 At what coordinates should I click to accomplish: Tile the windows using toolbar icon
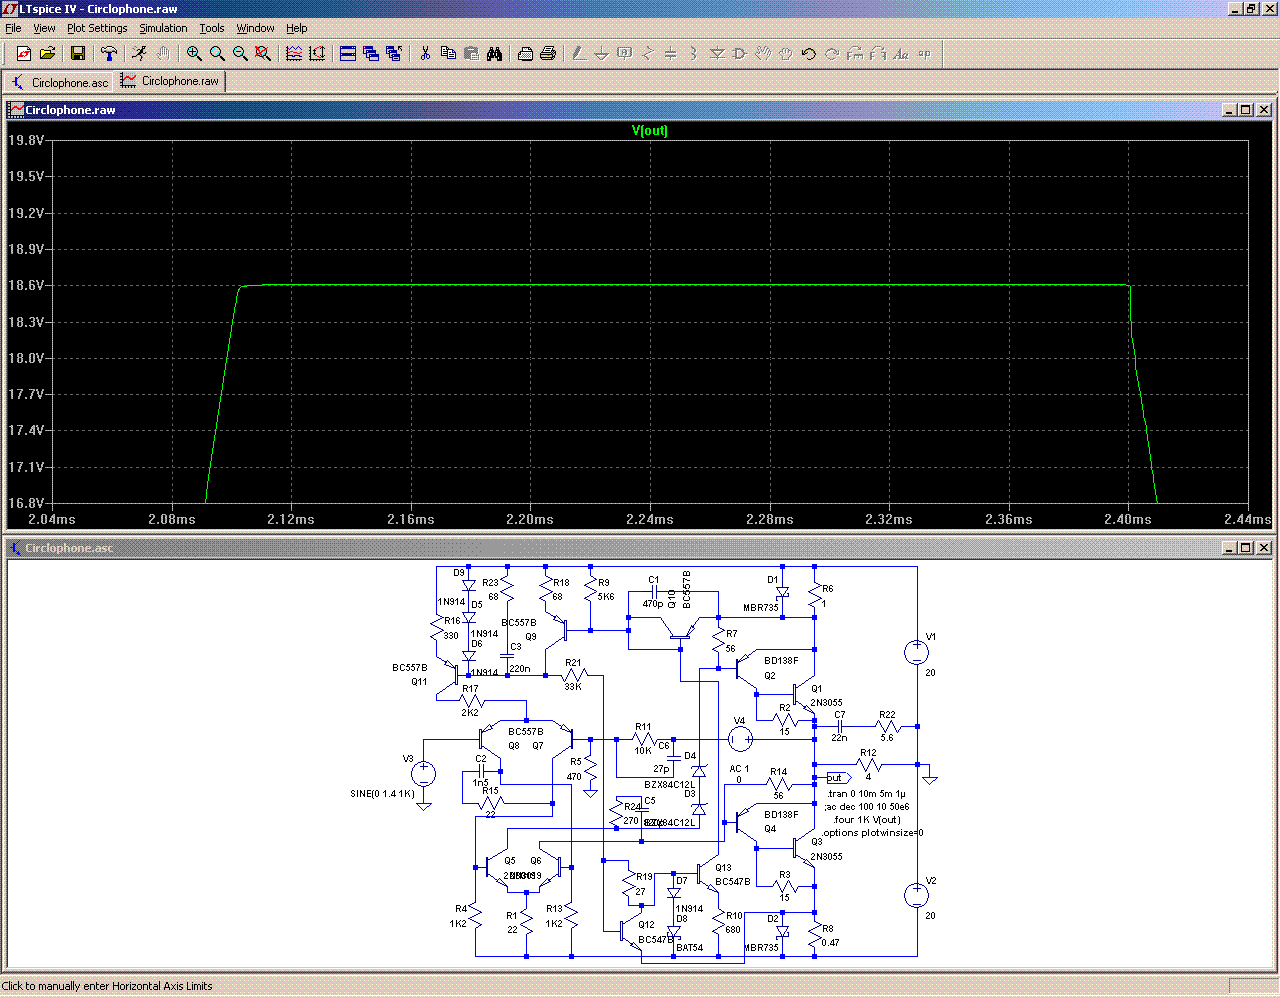(x=348, y=54)
